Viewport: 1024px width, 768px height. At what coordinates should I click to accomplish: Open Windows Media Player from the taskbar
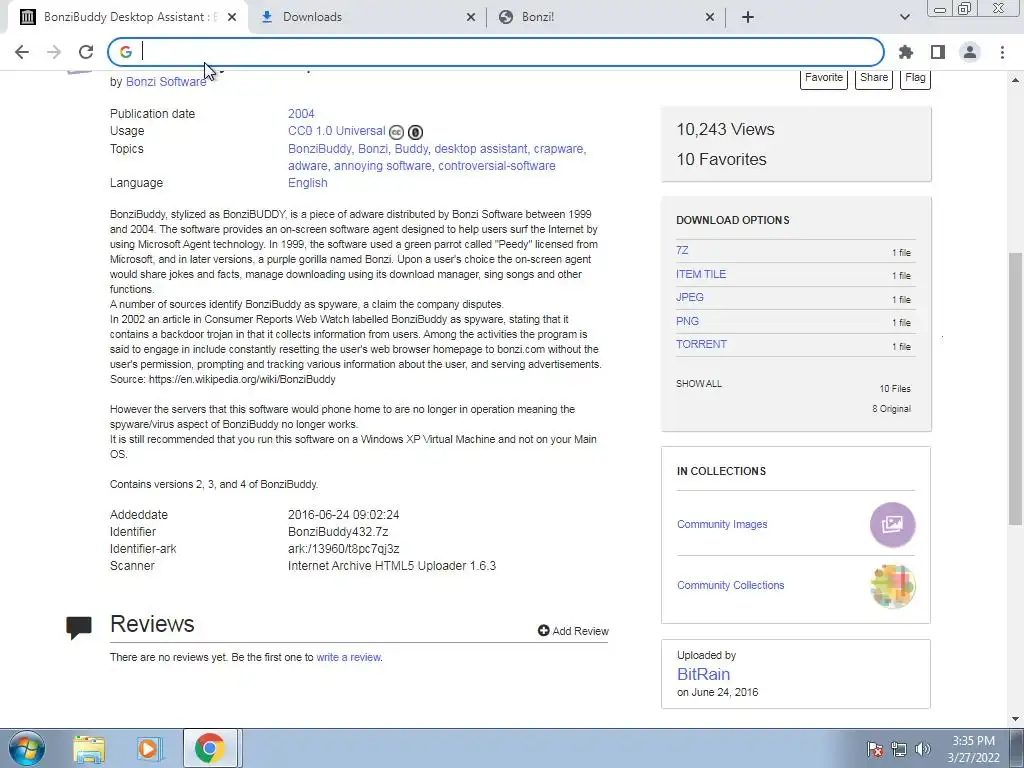(x=149, y=749)
